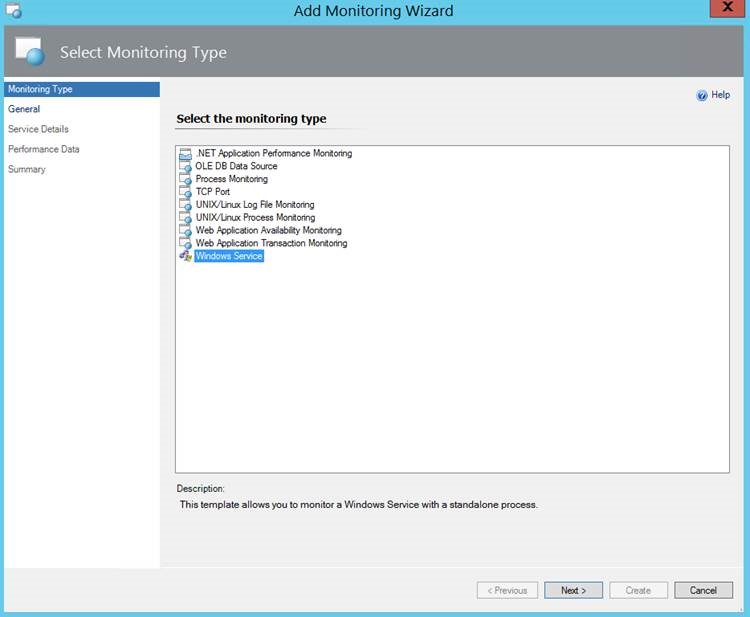Click the TCP Port template icon
The width and height of the screenshot is (750, 617).
pos(185,192)
